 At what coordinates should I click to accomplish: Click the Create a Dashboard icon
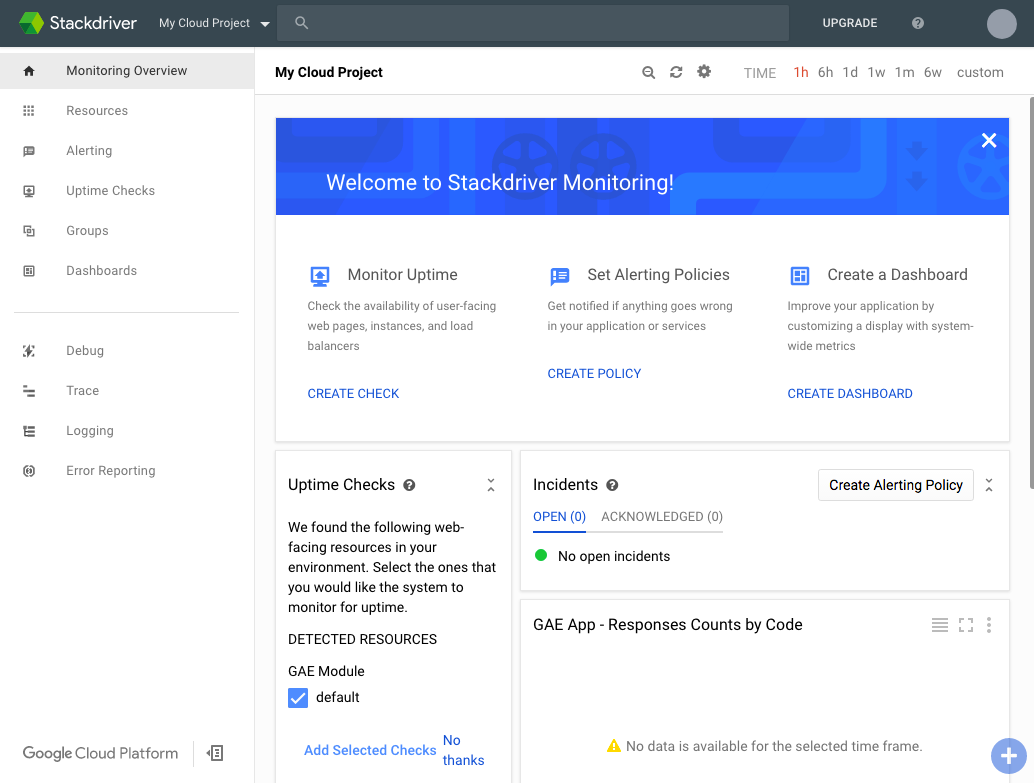point(800,276)
